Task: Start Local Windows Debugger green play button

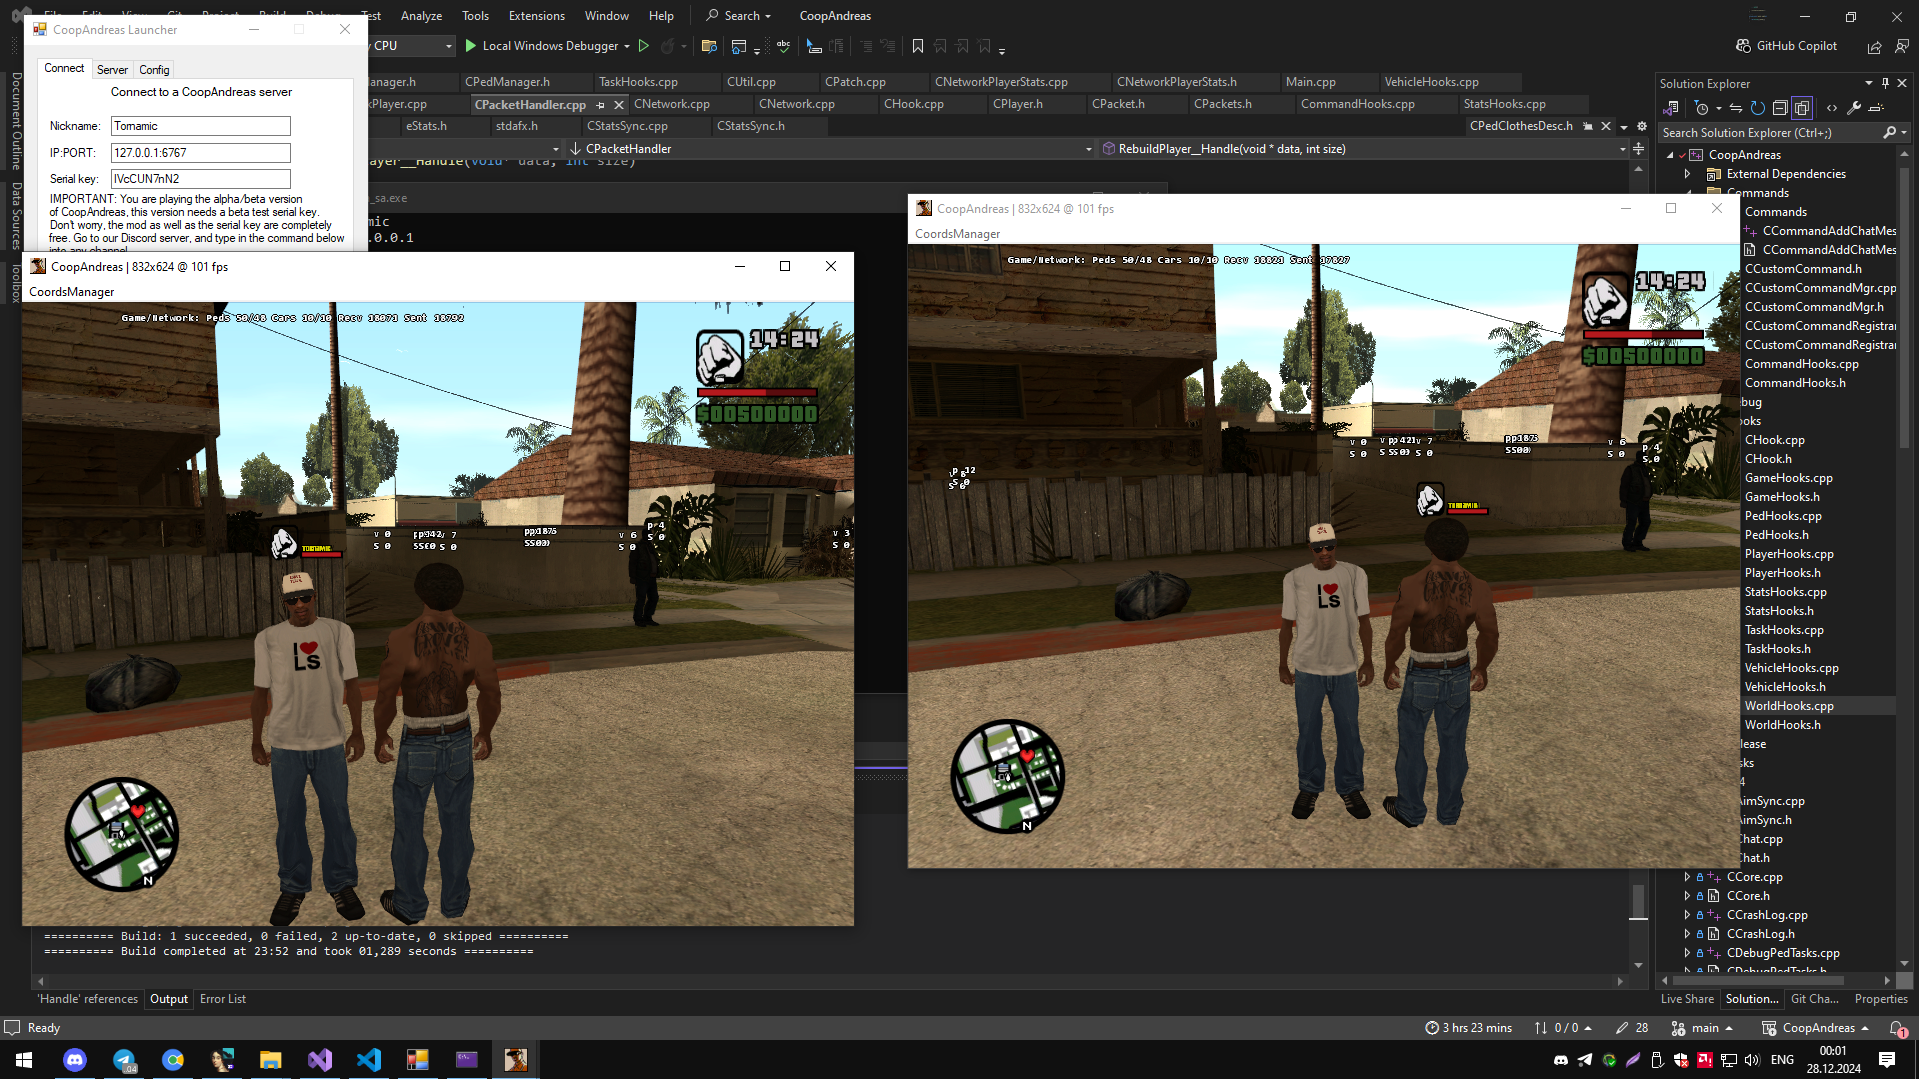Action: click(470, 46)
